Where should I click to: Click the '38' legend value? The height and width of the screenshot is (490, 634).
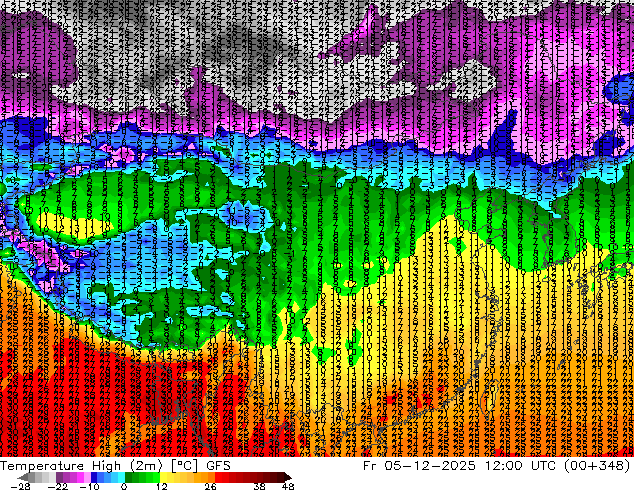click(x=260, y=486)
